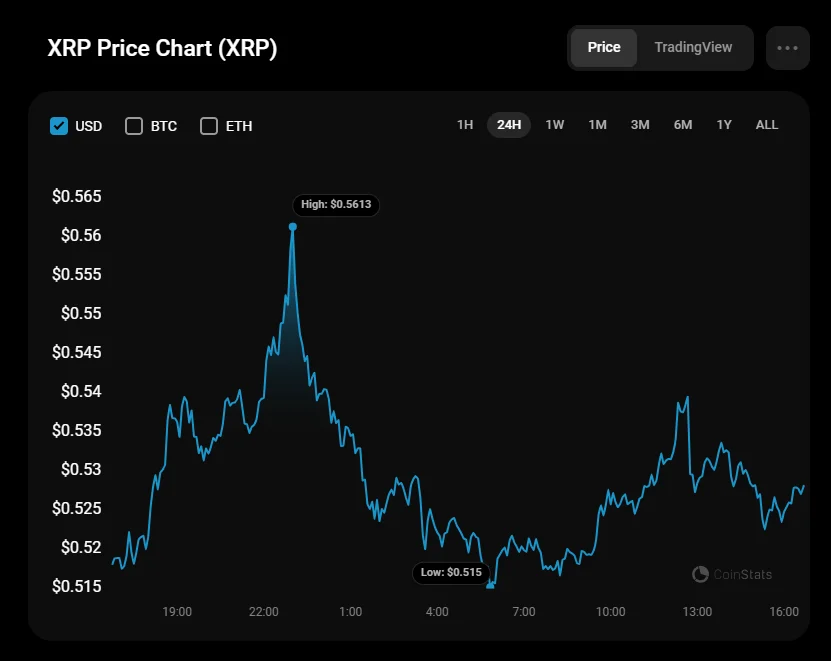Screen dimensions: 831x661
Task: Choose the 1W time range
Action: [555, 125]
